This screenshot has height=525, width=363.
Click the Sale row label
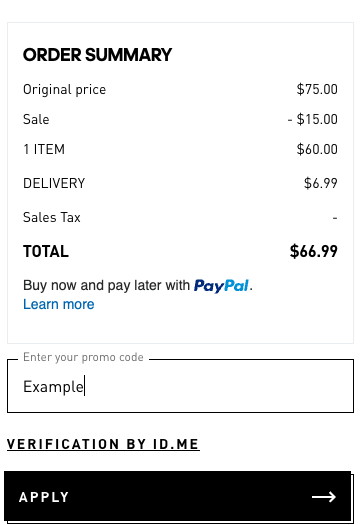tap(36, 120)
